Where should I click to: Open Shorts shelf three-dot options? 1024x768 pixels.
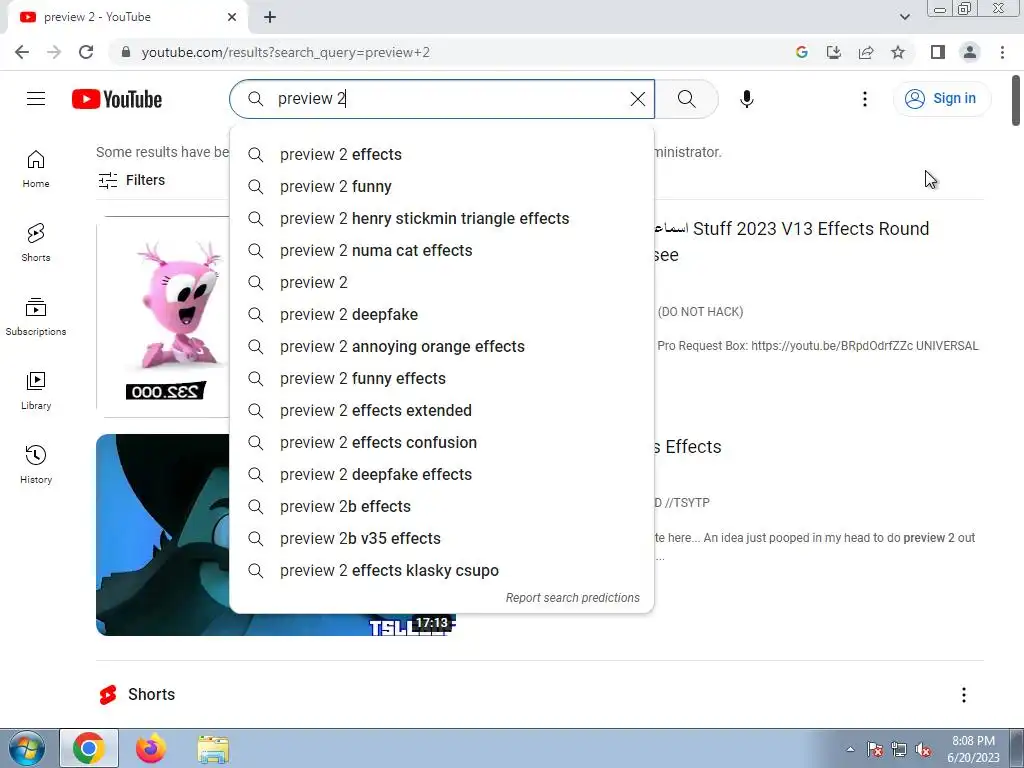963,695
